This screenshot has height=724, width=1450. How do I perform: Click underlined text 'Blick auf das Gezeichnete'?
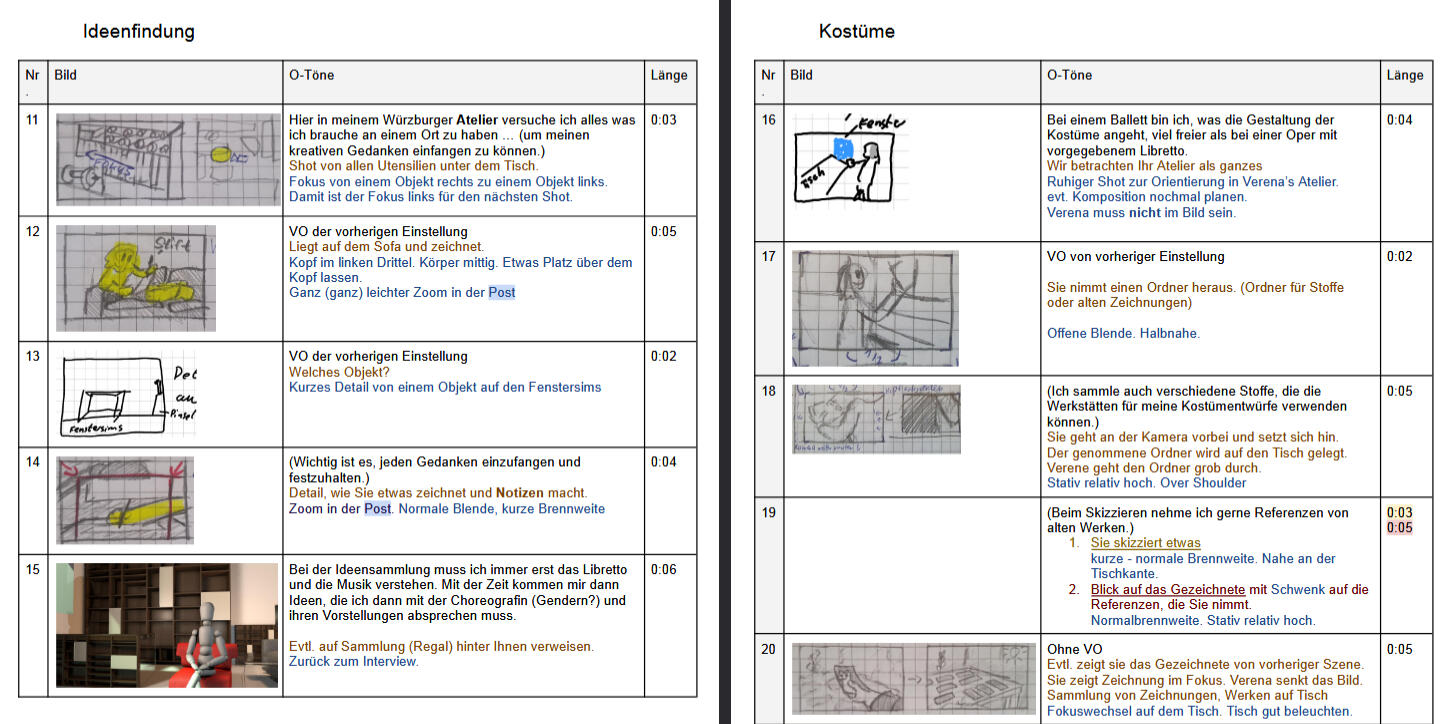click(1167, 590)
